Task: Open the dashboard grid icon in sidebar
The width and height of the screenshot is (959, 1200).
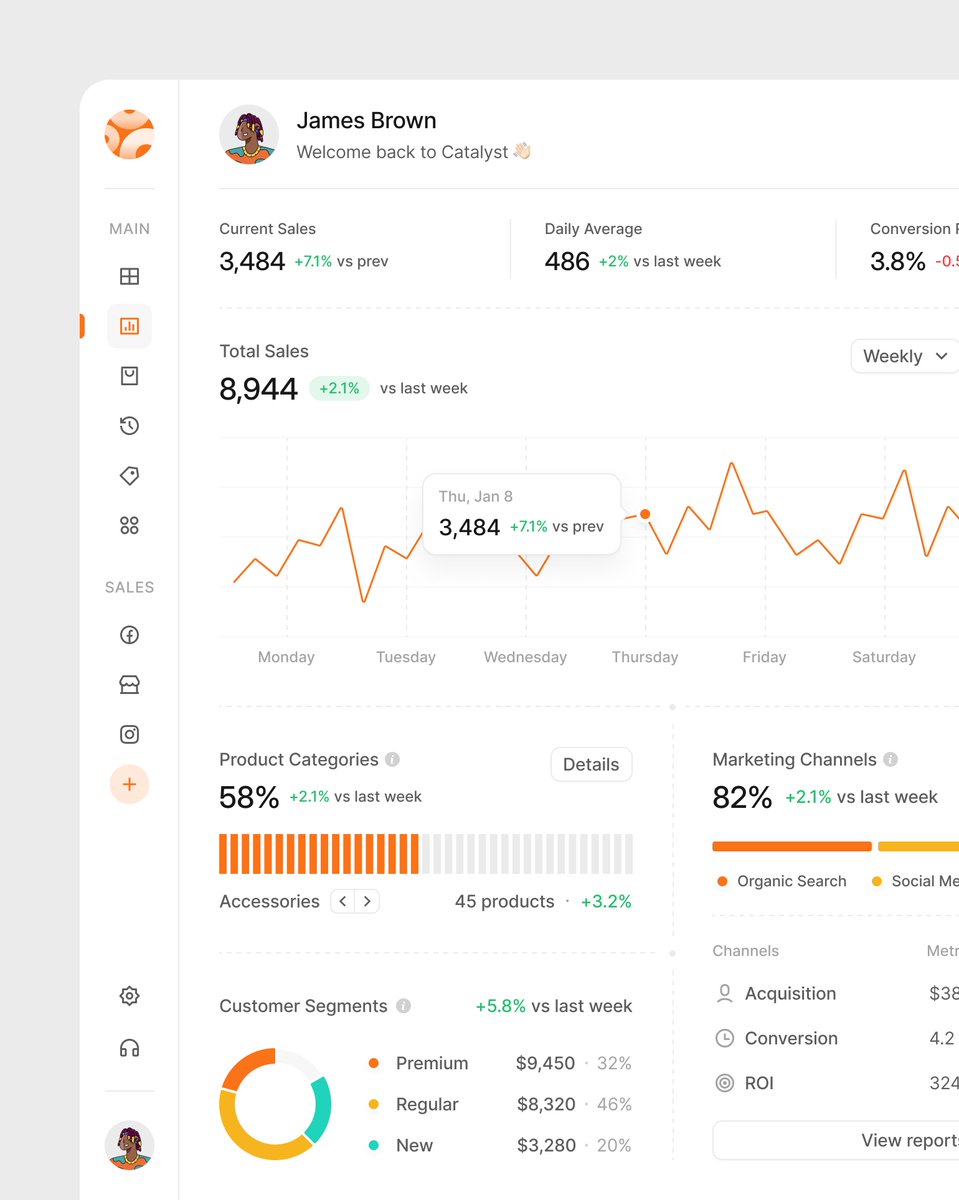Action: click(129, 276)
